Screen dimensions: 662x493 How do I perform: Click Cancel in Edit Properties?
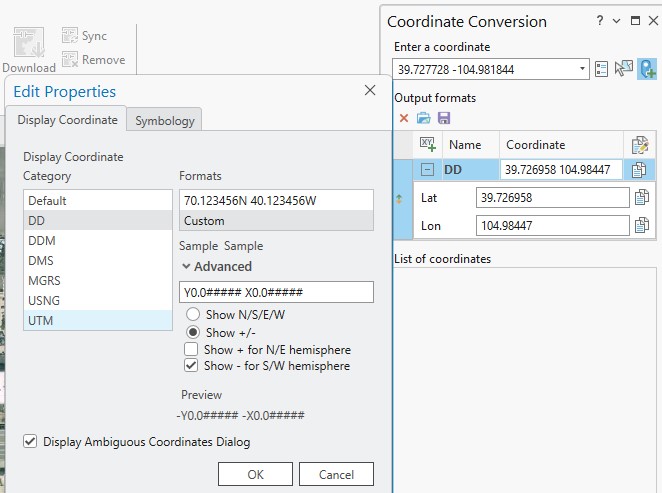(x=334, y=474)
